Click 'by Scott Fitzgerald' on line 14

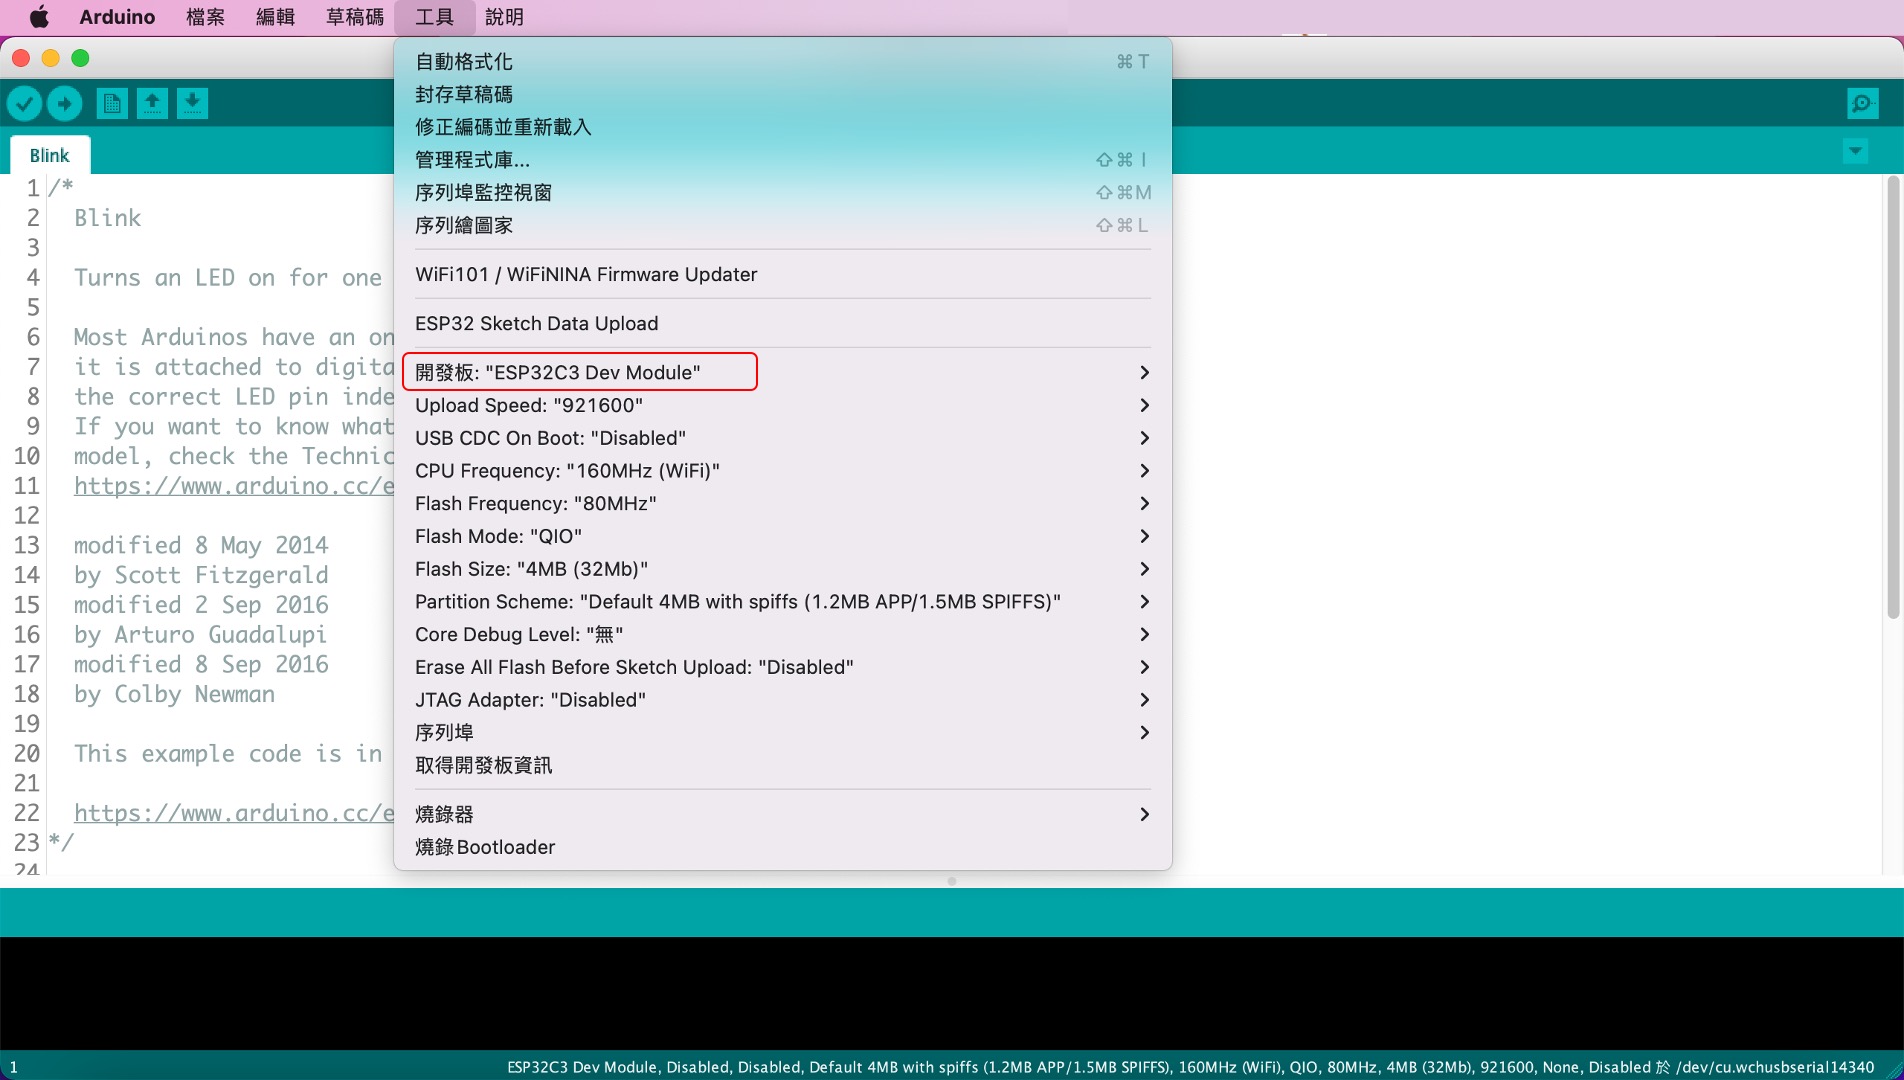(201, 575)
